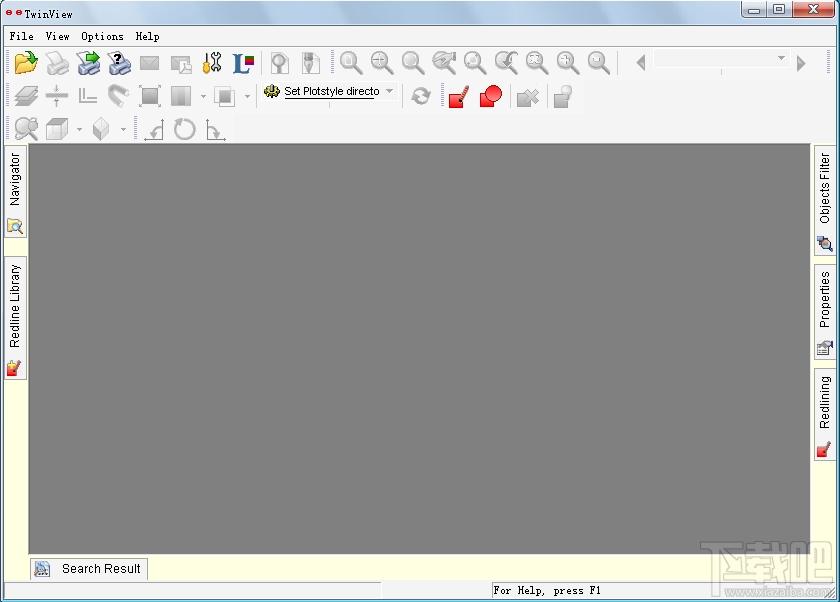Open the Redline Library side tab

tap(15, 318)
